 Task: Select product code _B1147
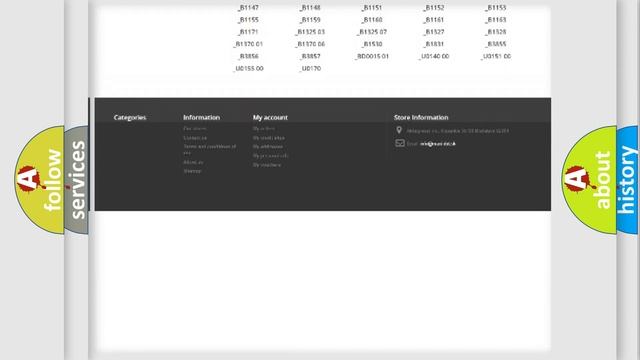tap(248, 7)
